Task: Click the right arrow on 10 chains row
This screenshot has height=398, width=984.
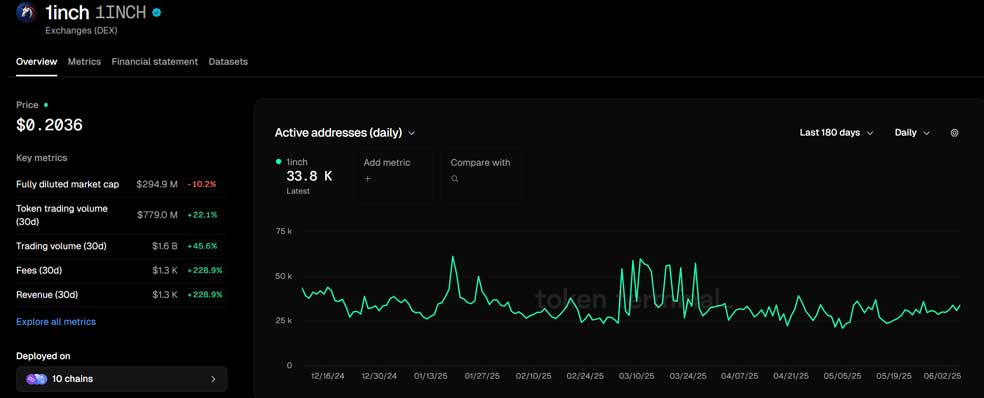Action: point(213,379)
